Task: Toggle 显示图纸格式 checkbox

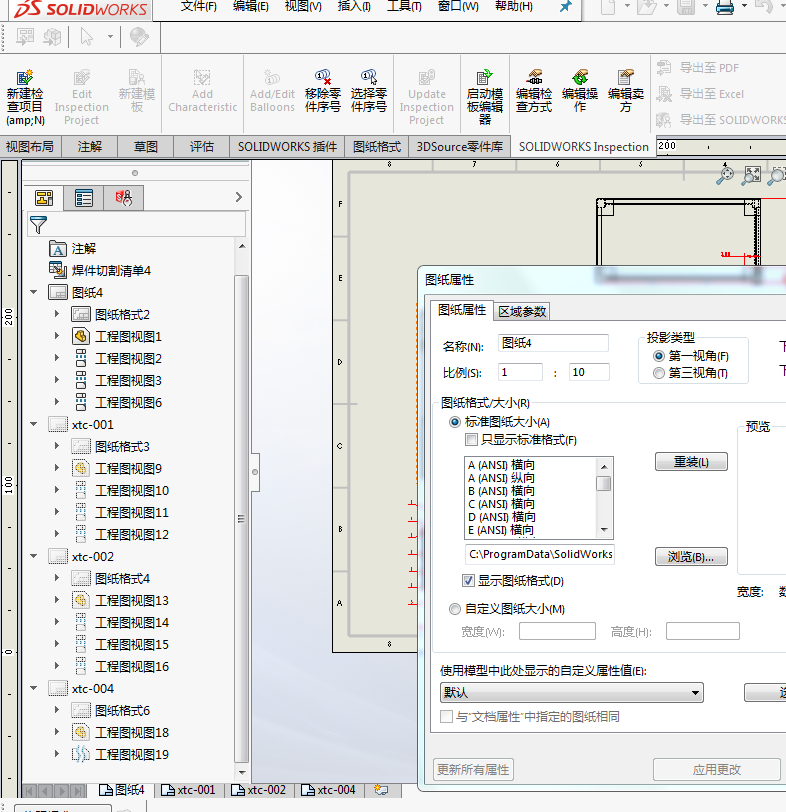Action: point(468,581)
